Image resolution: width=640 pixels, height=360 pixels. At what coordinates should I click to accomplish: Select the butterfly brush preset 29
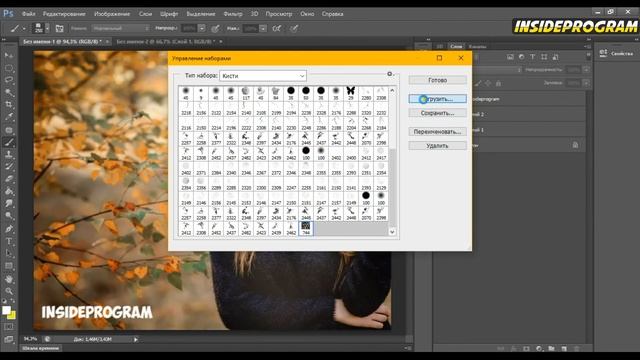tap(351, 93)
